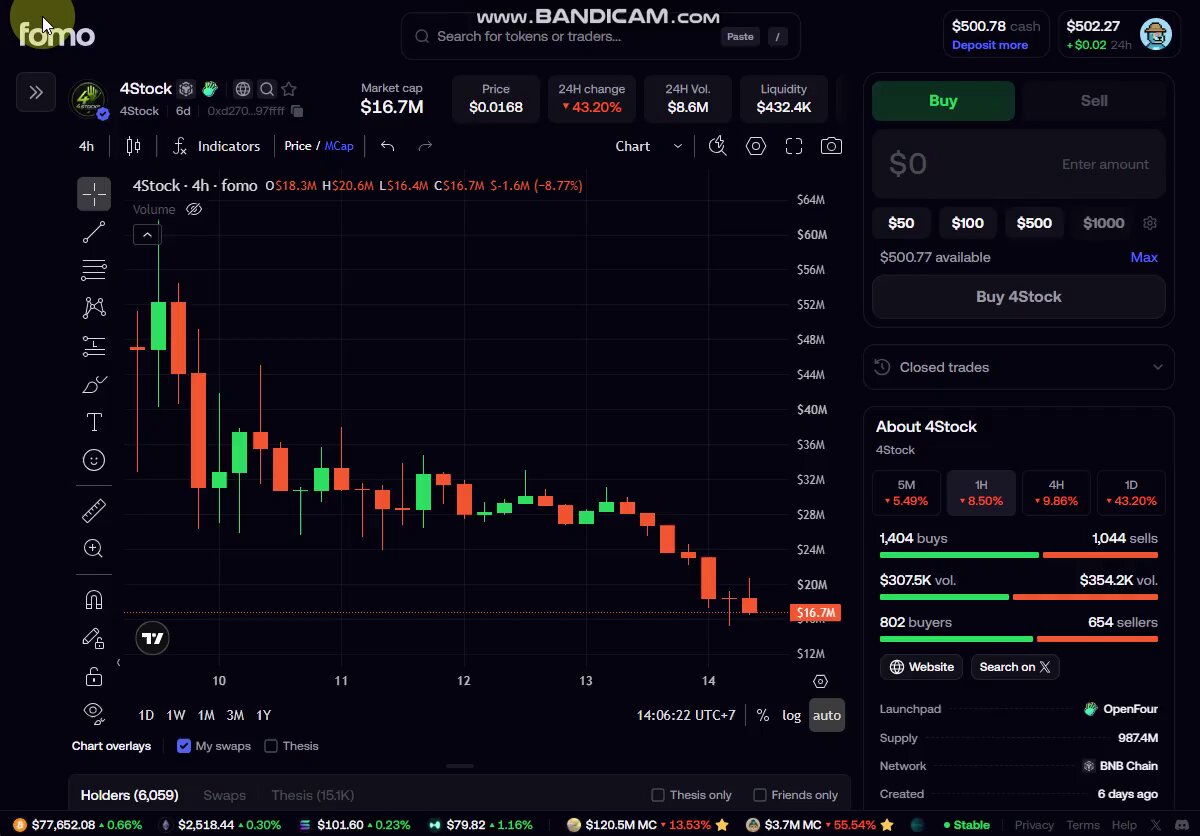
Task: Undo the last chart action
Action: [x=388, y=146]
